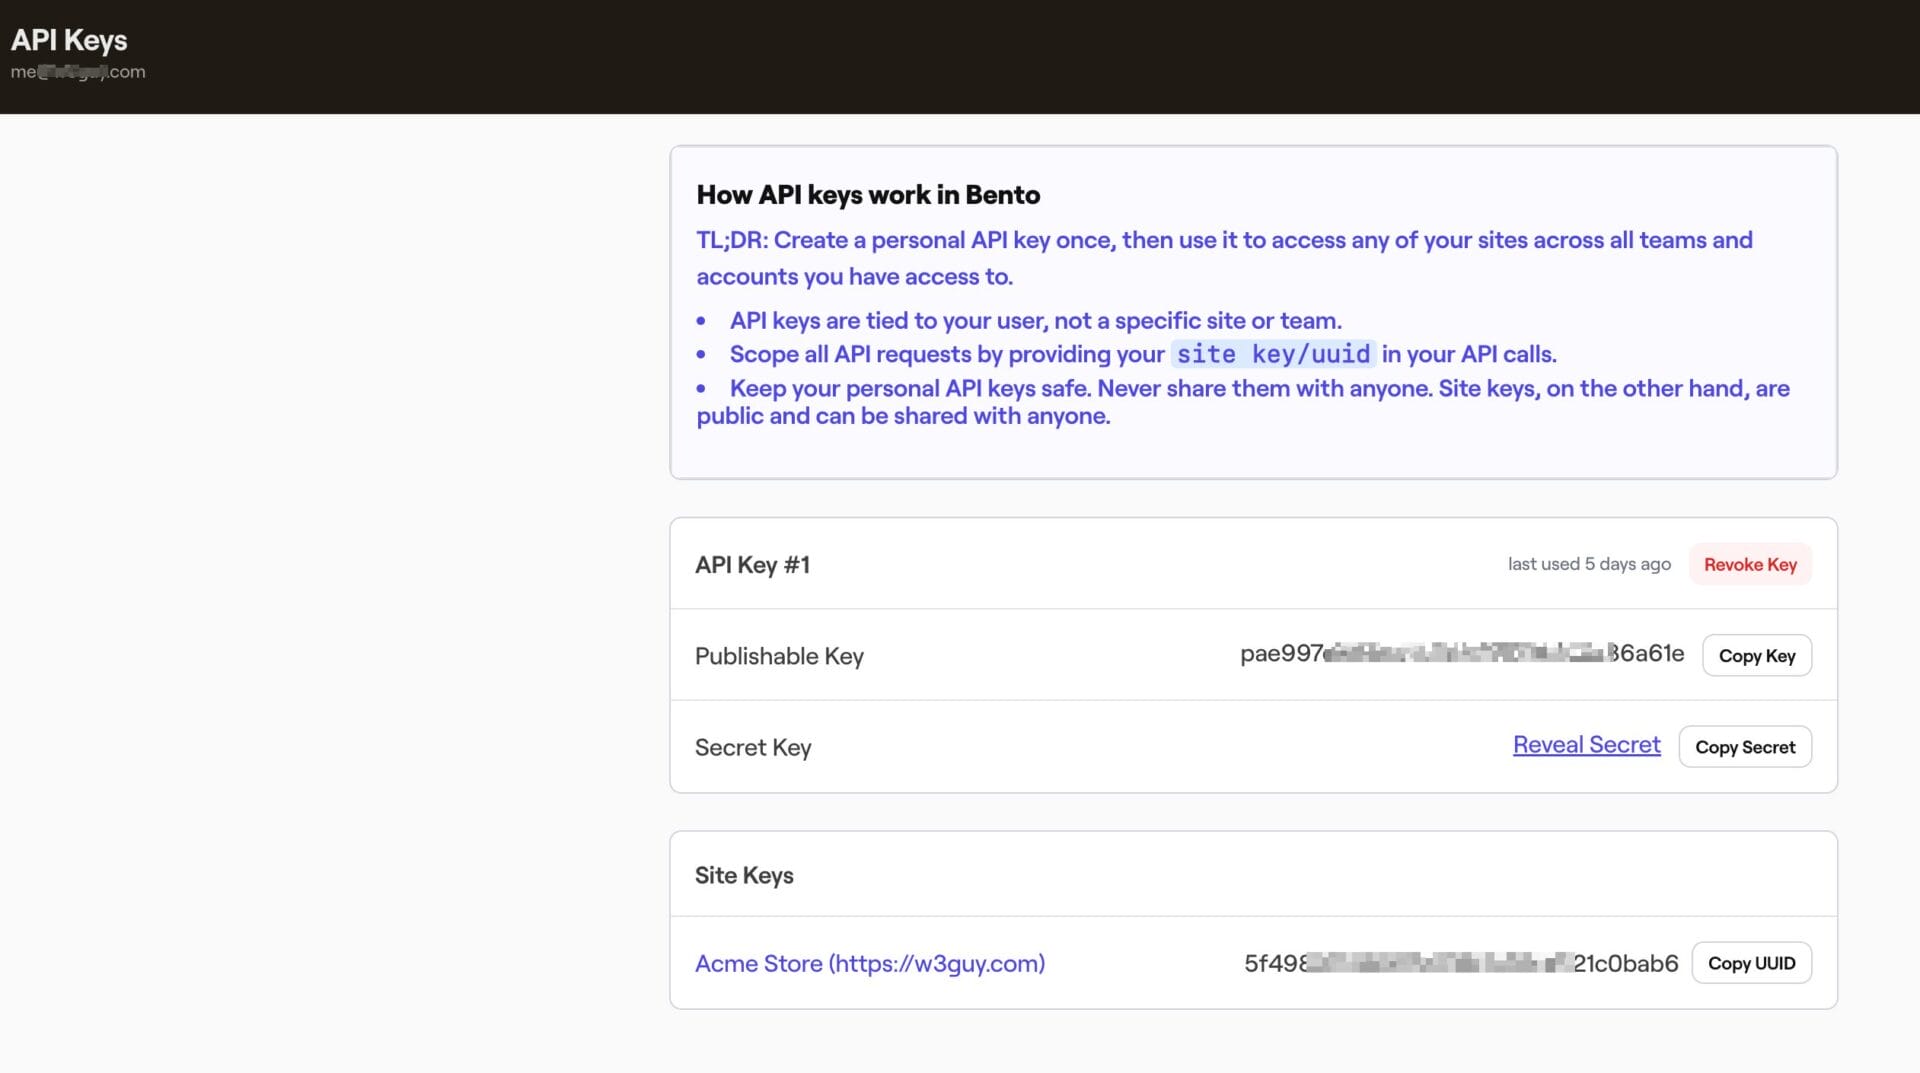Image resolution: width=1920 pixels, height=1073 pixels.
Task: Click the Site Keys section heading
Action: [x=744, y=875]
